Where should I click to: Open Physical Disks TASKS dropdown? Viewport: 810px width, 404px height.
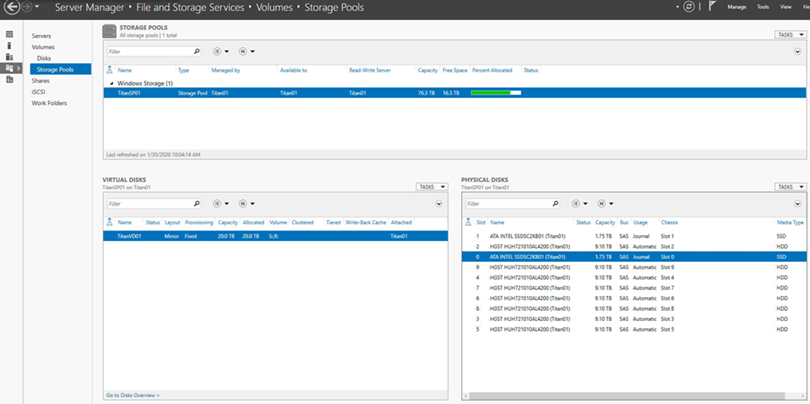(790, 187)
